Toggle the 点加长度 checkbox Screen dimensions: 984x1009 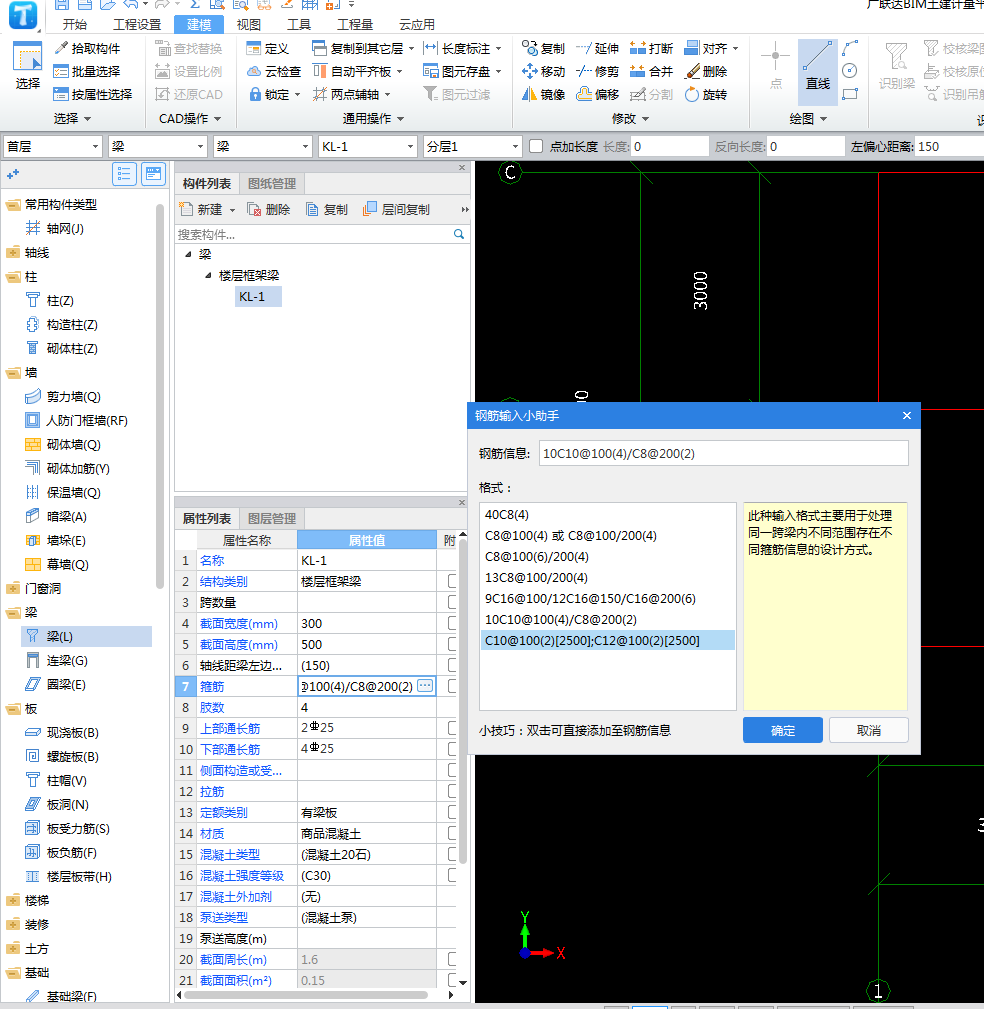click(x=536, y=147)
